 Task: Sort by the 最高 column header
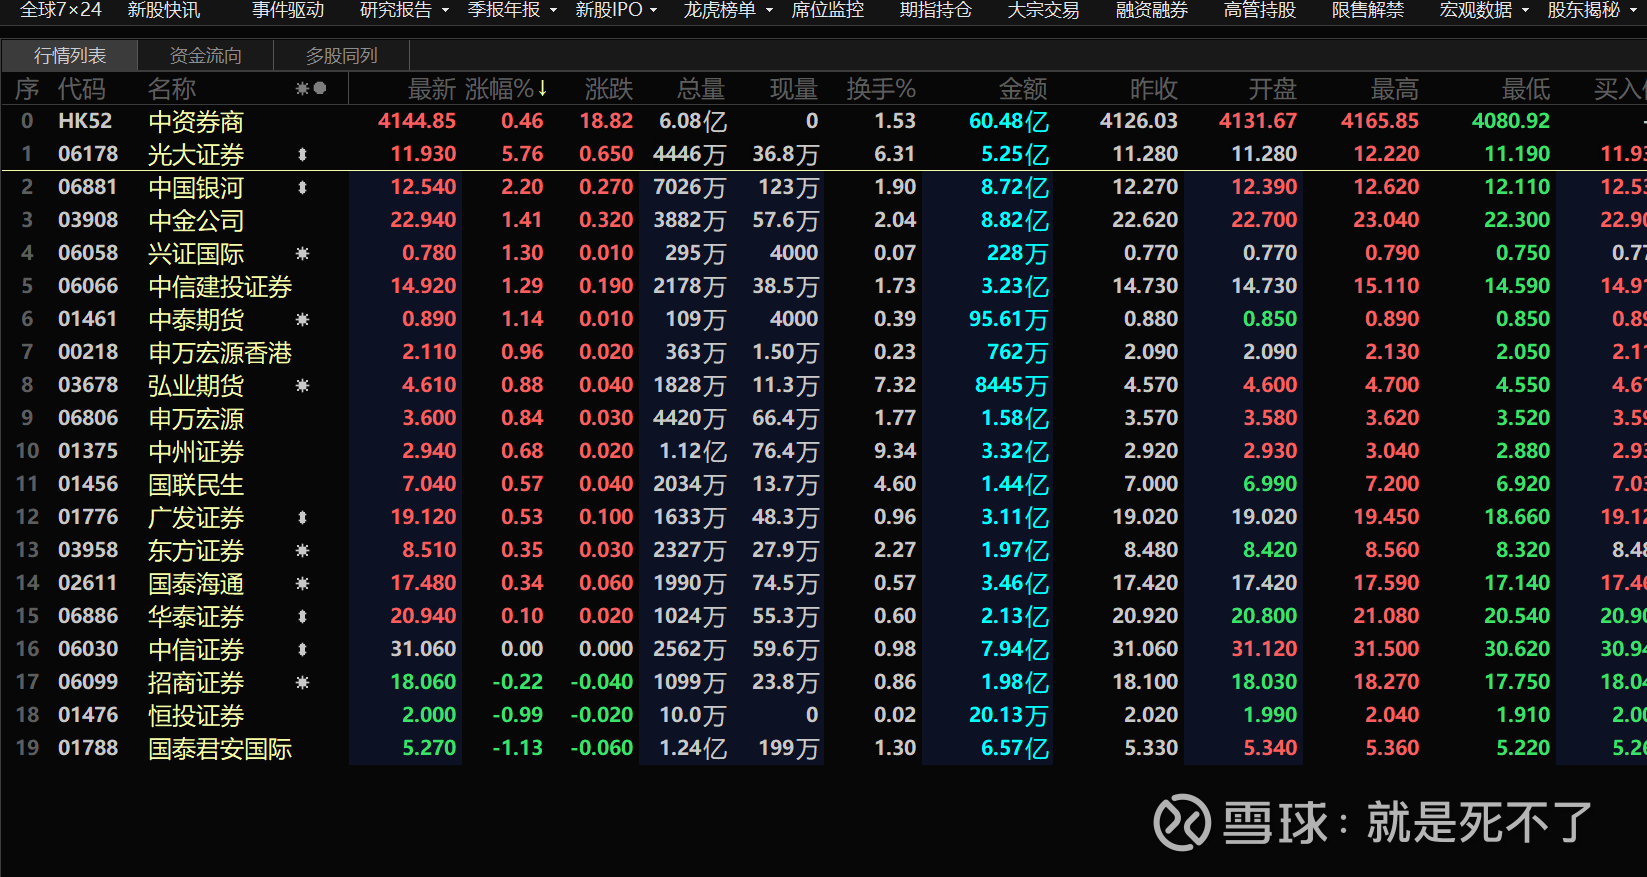point(1395,89)
